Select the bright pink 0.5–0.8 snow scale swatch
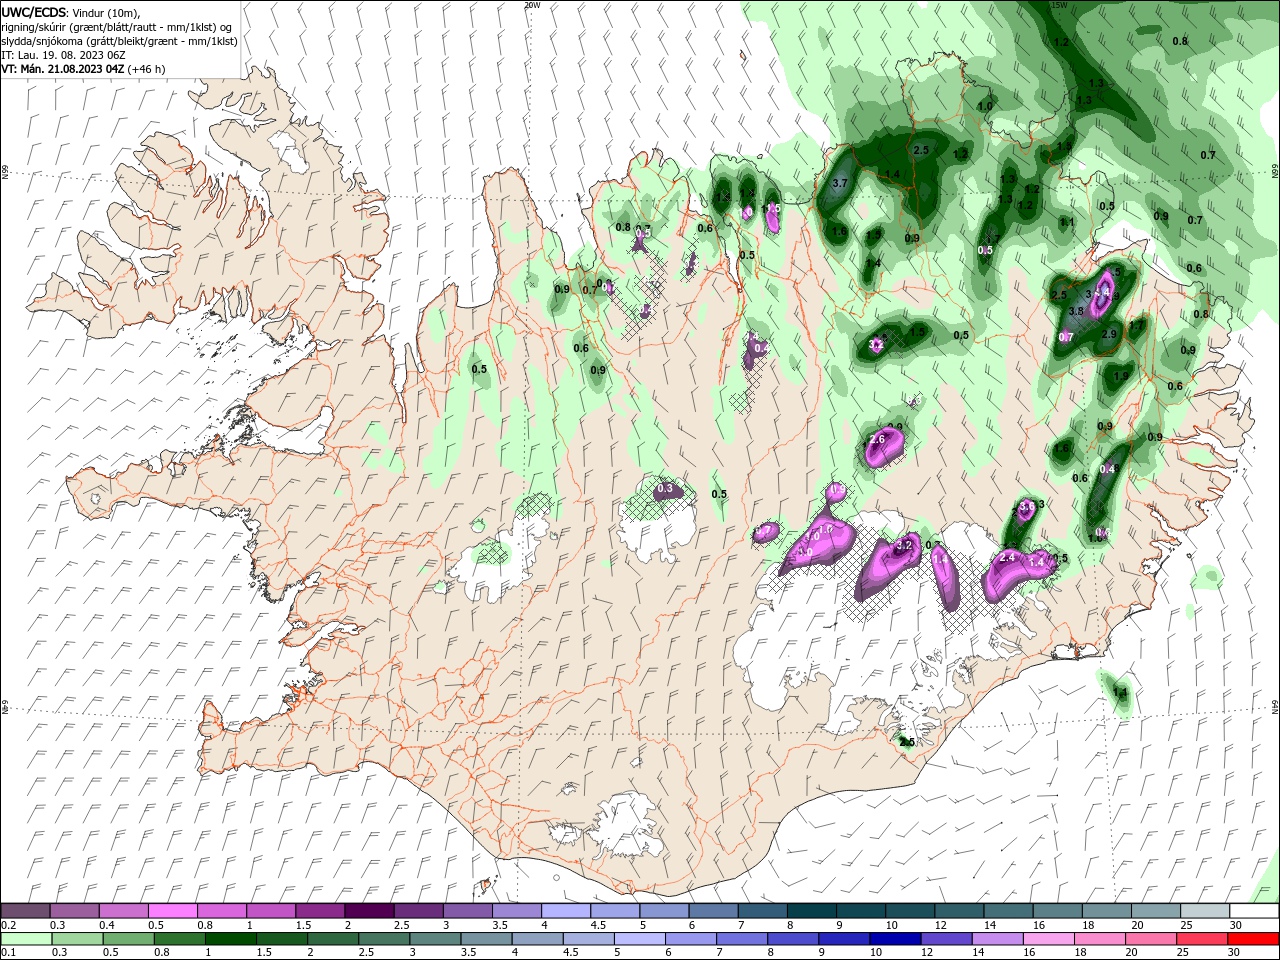 pos(172,911)
